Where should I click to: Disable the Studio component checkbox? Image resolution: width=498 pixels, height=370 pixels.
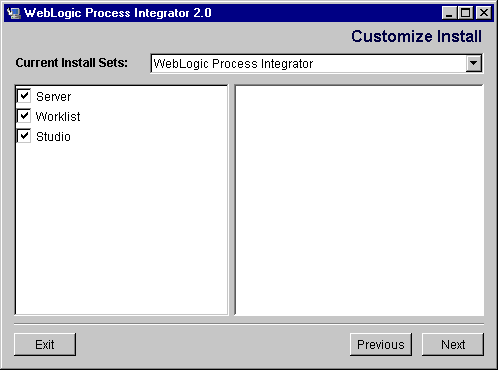24,136
